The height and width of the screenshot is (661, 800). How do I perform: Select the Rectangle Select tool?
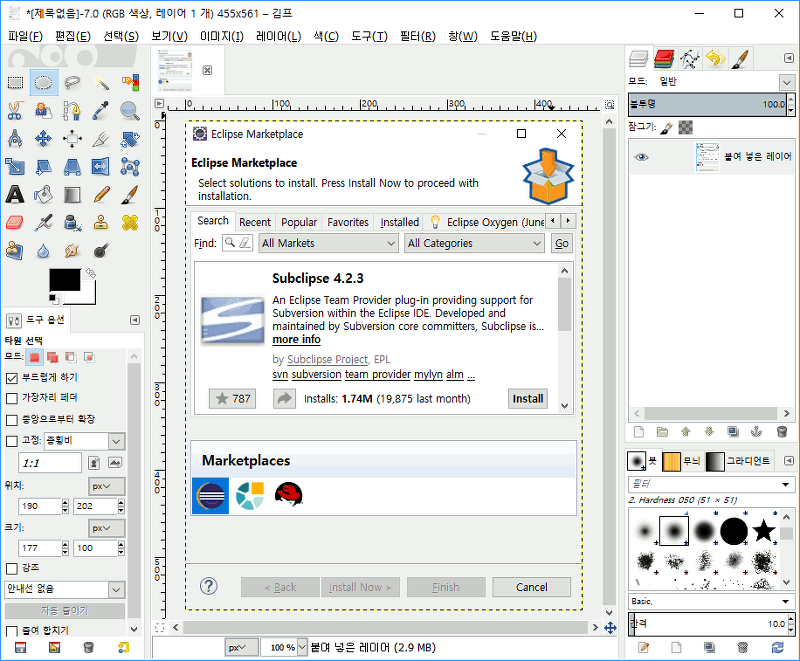(15, 83)
